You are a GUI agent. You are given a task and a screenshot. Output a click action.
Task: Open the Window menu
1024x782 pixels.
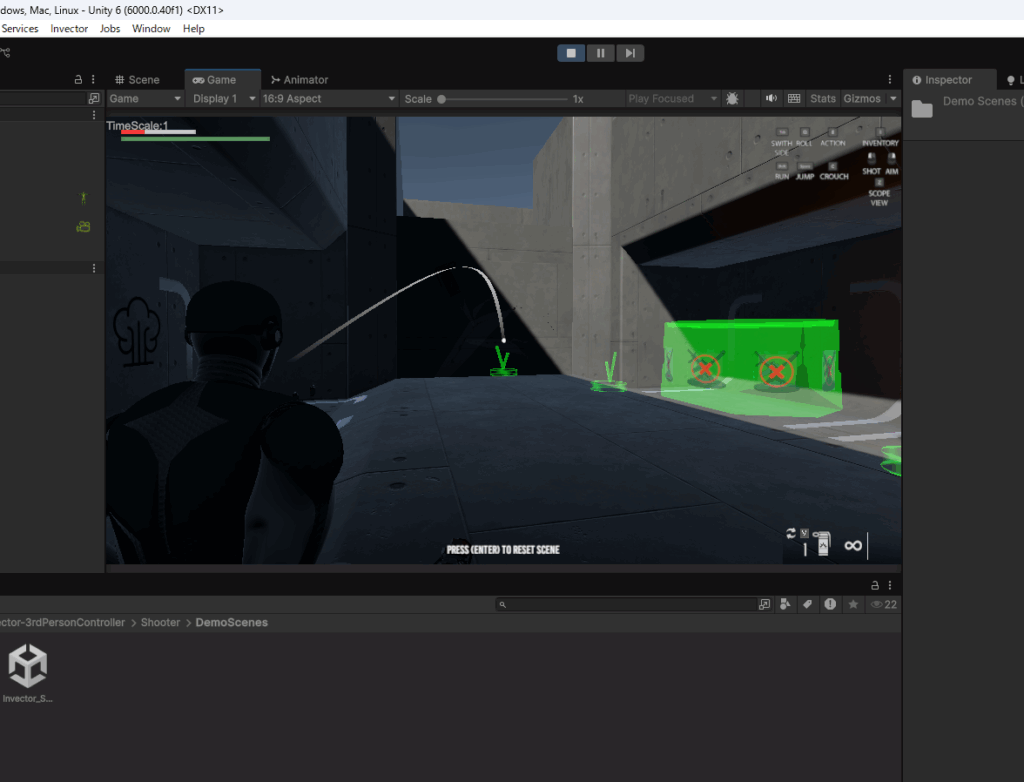pos(151,29)
